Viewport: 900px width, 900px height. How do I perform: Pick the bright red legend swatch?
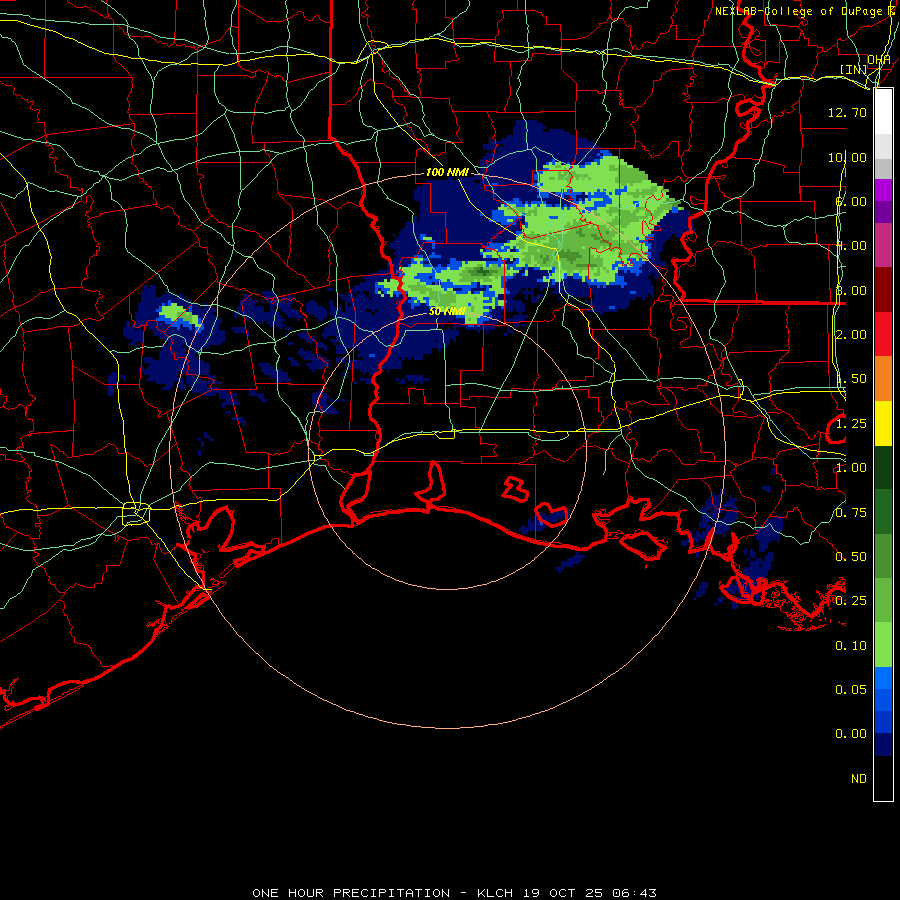[883, 334]
